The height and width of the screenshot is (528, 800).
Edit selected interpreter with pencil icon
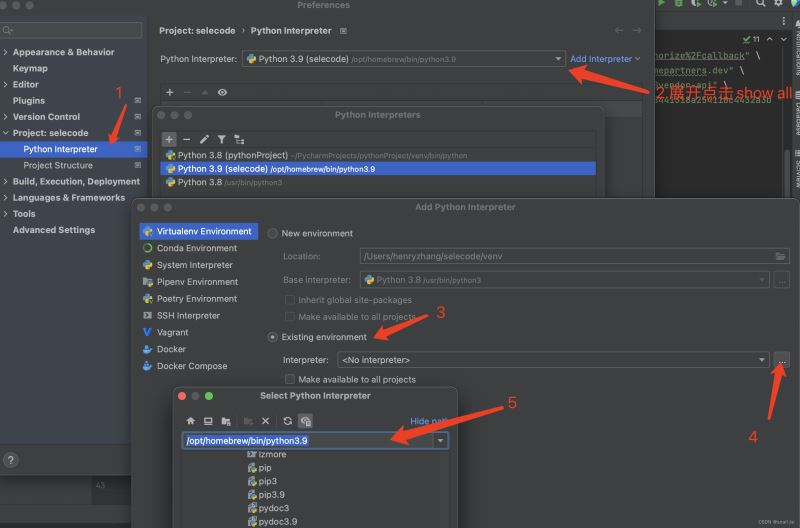coord(204,139)
